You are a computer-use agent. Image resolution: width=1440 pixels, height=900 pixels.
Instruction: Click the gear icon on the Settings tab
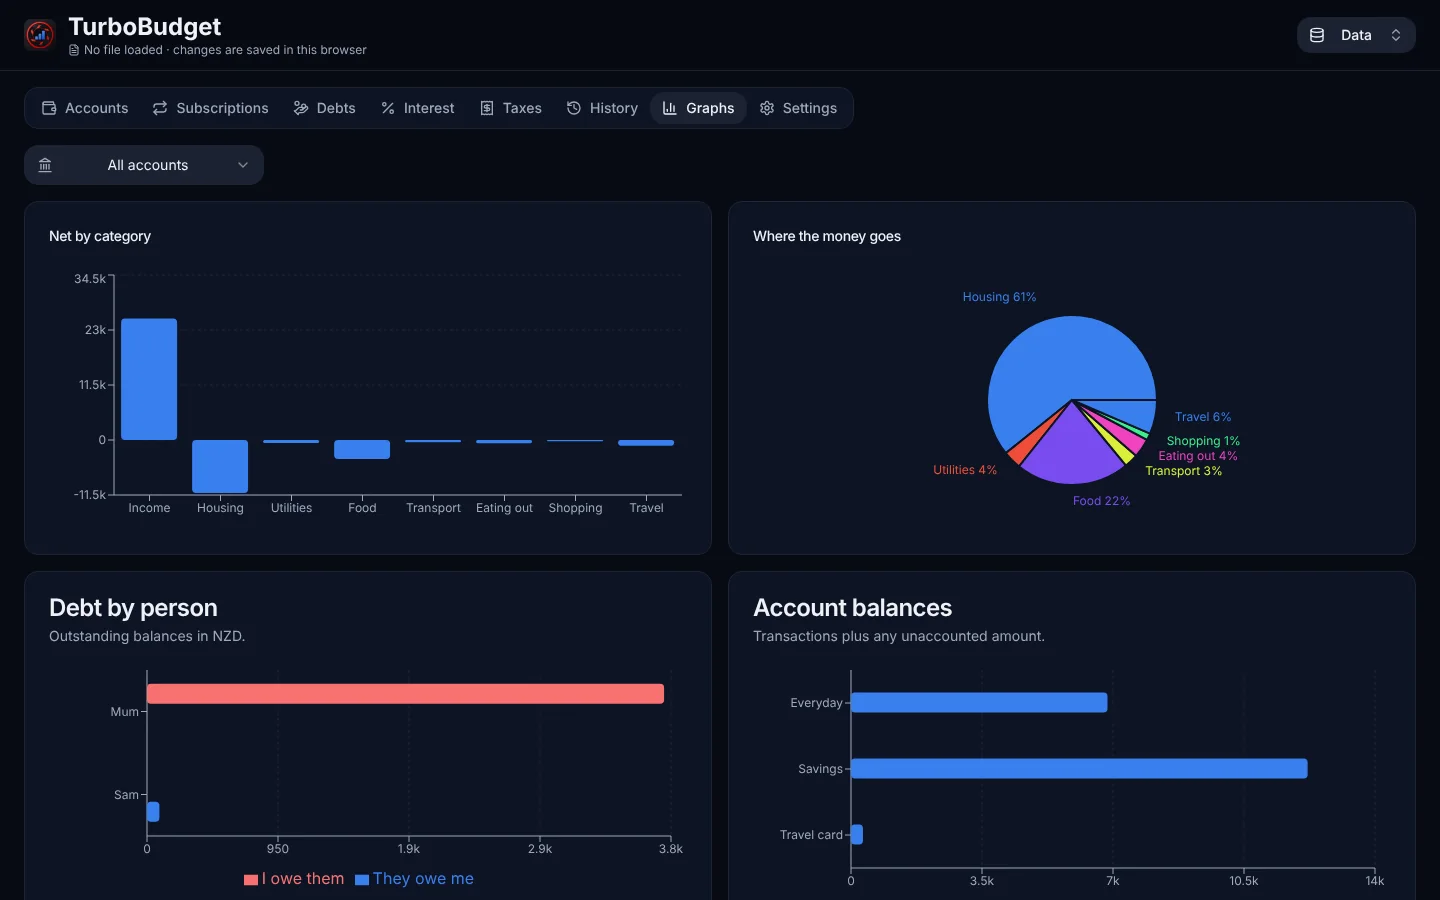coord(767,108)
